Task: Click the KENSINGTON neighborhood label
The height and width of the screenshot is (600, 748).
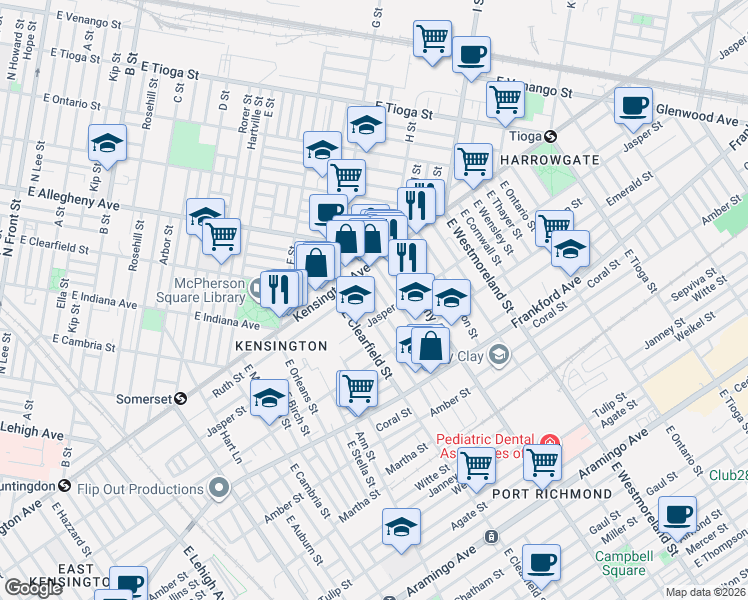Action: coord(281,346)
